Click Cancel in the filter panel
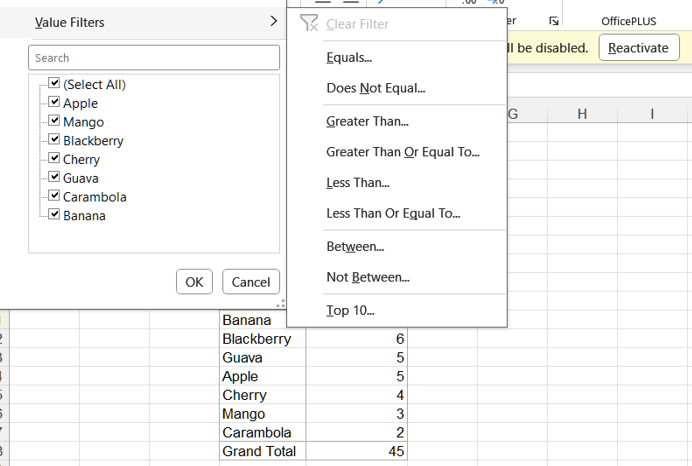 [251, 282]
